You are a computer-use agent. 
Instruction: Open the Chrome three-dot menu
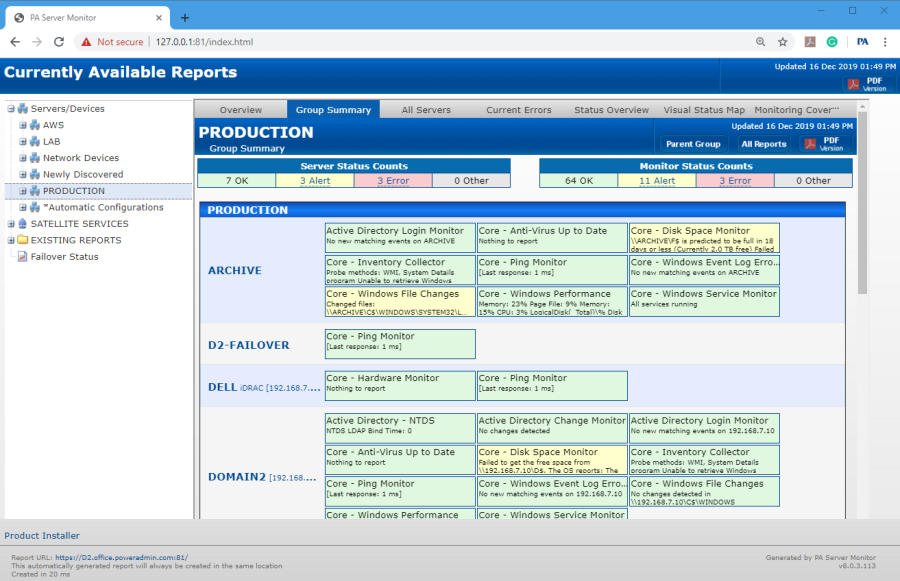885,42
